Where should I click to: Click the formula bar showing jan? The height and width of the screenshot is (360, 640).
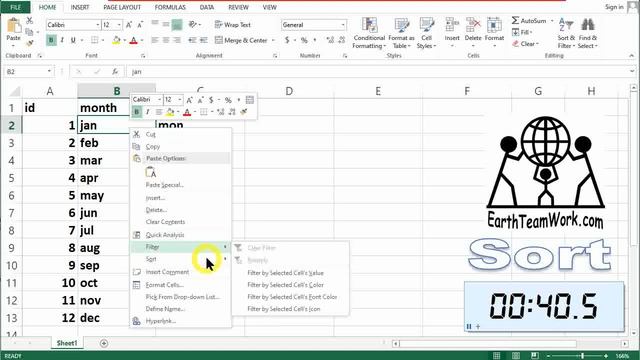click(x=380, y=71)
